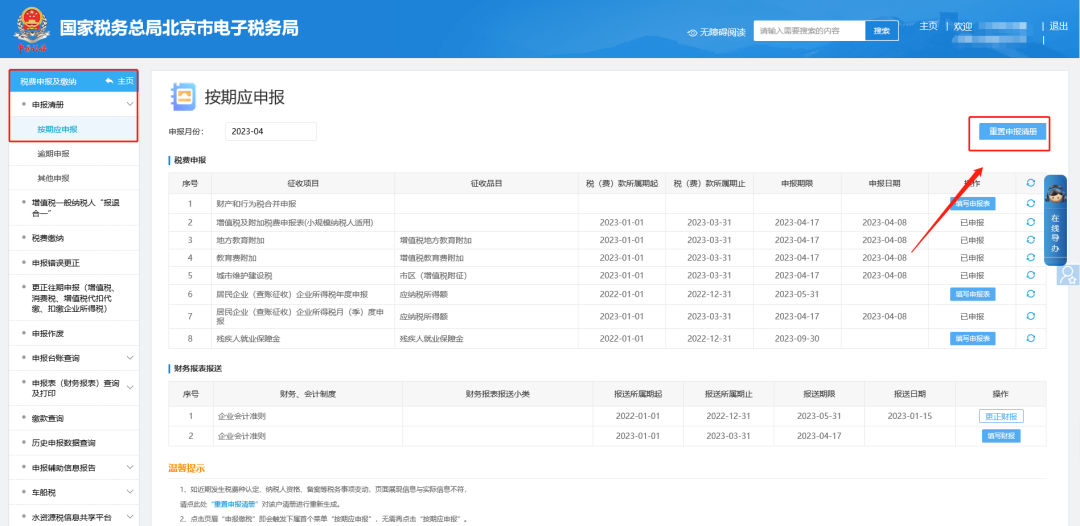Refresh the 城市维护建设税 row

point(1030,275)
